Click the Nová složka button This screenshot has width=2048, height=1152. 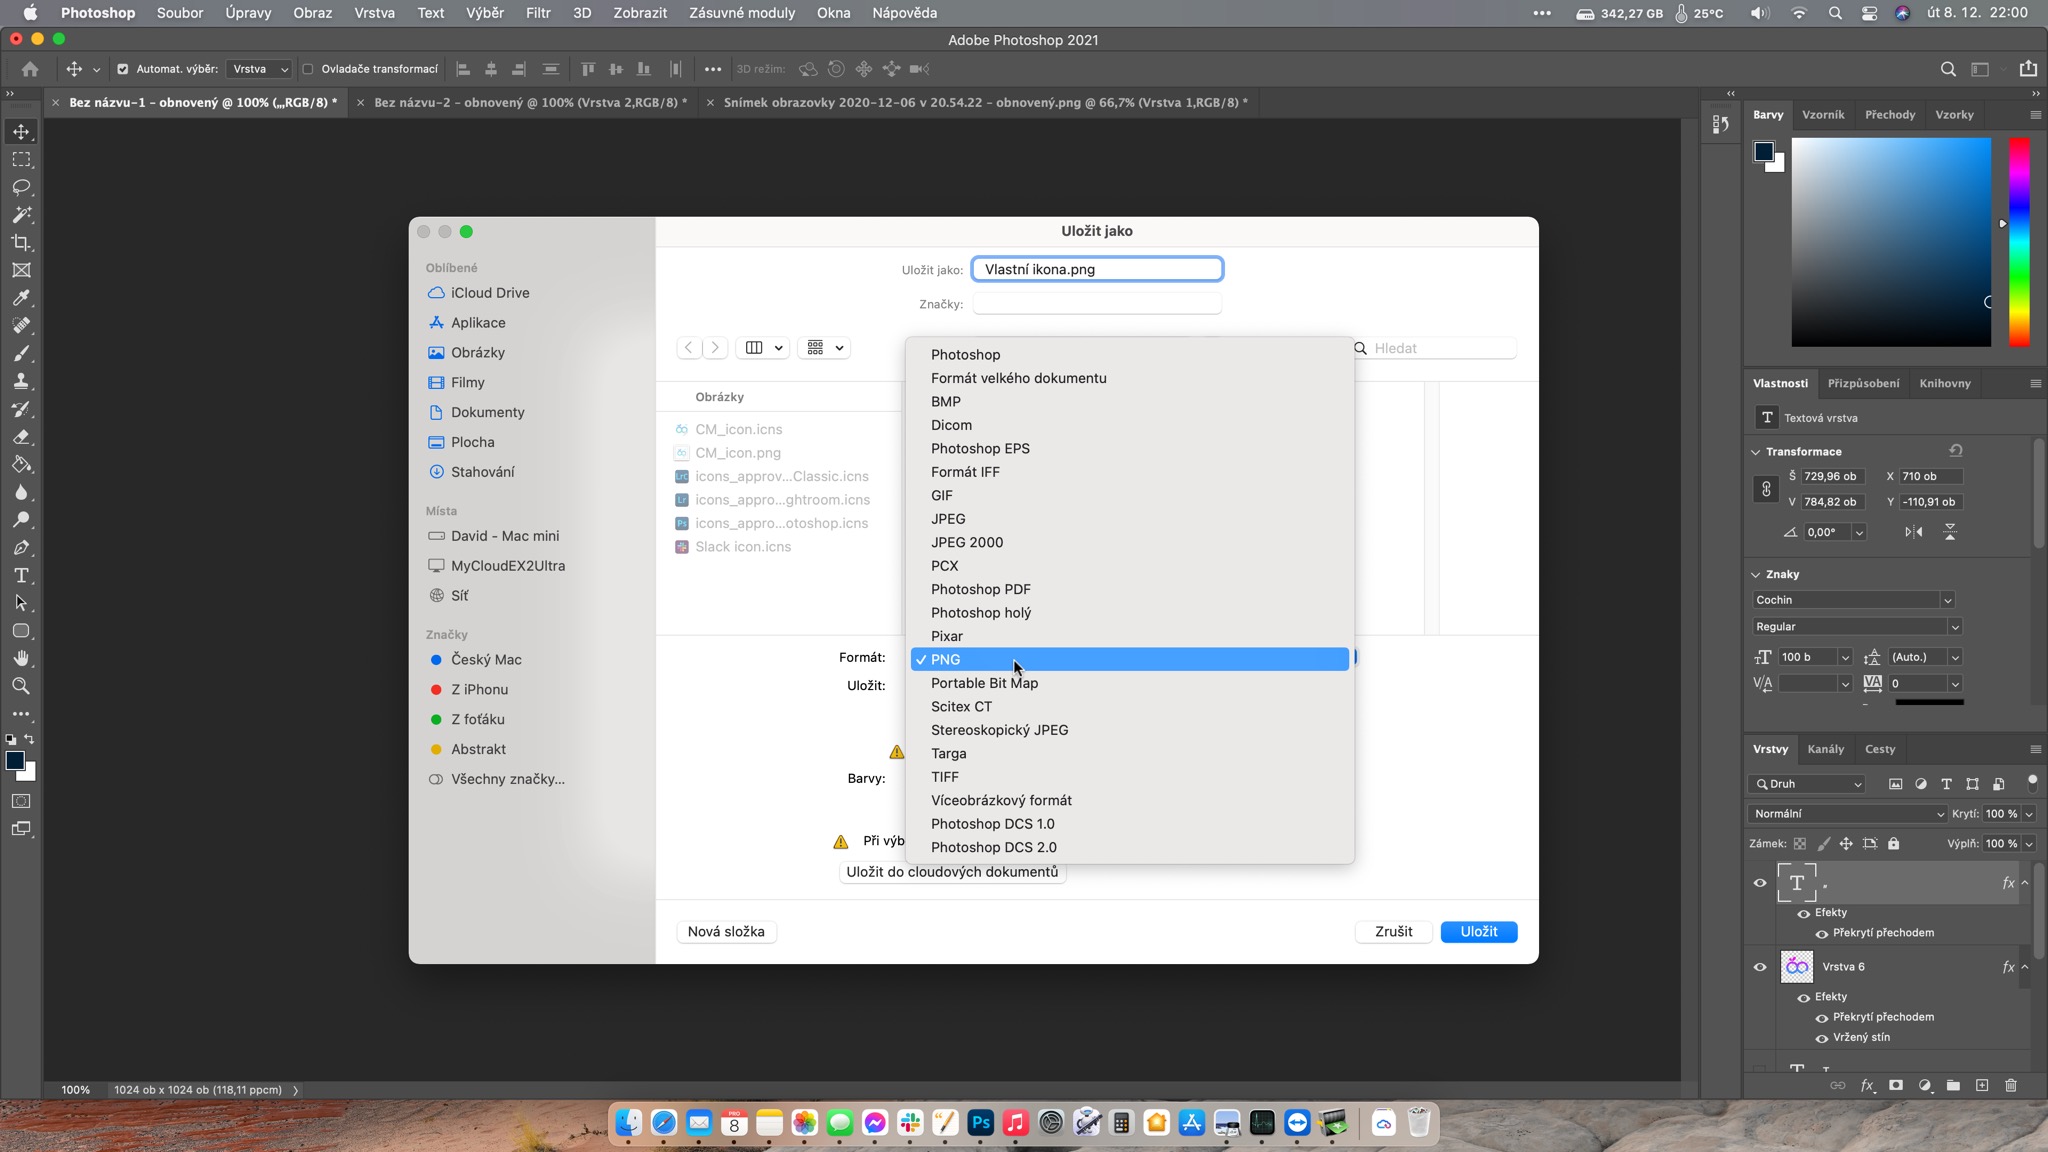pos(726,931)
